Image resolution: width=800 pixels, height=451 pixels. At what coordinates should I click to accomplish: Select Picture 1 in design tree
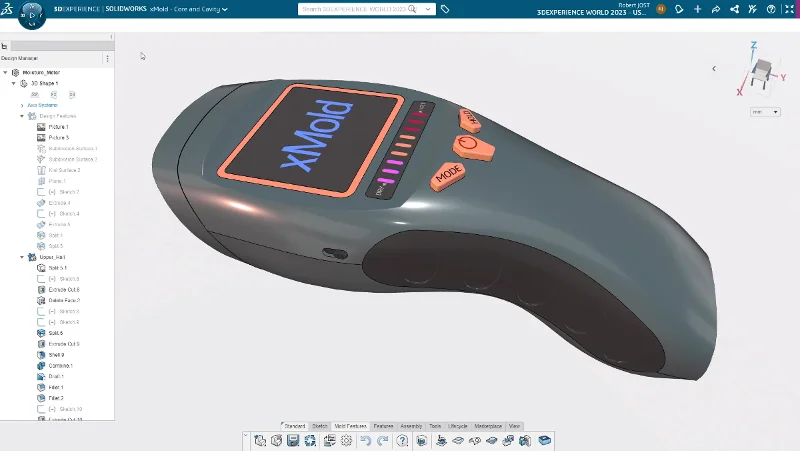(x=58, y=127)
